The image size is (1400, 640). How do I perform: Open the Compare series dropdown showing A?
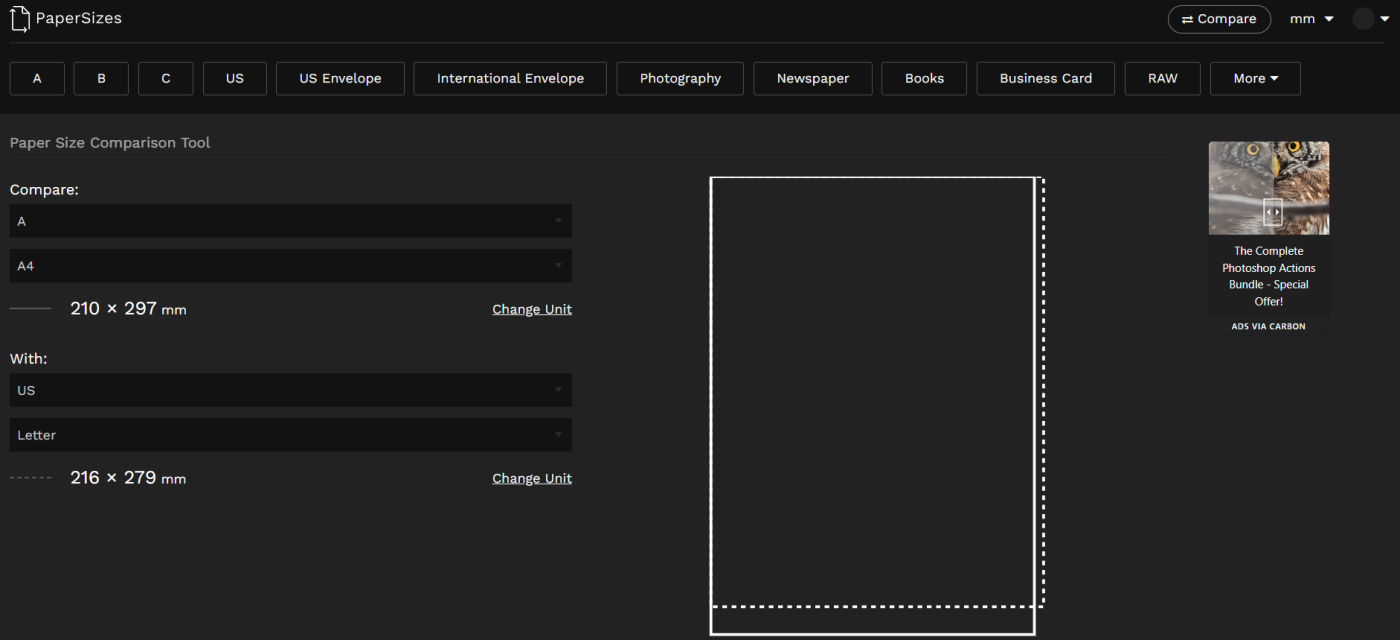[x=291, y=221]
